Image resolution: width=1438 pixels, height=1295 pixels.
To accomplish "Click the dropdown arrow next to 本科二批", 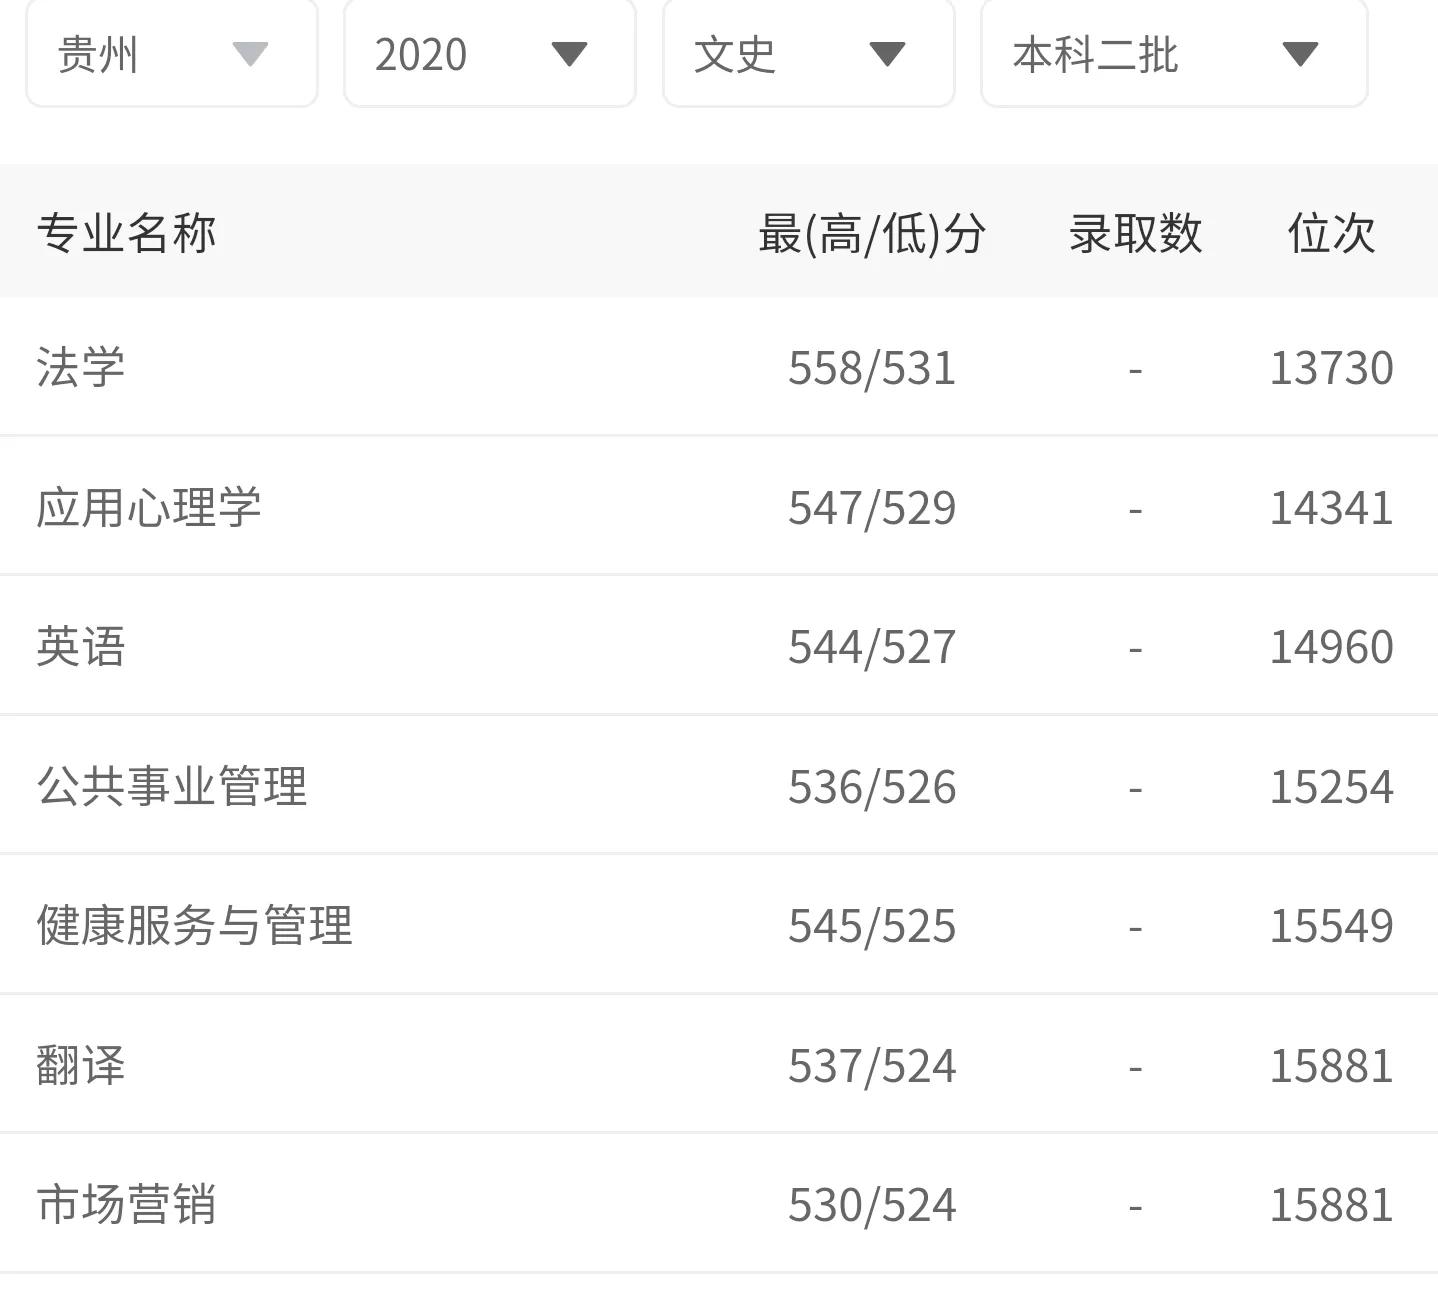I will (1302, 55).
